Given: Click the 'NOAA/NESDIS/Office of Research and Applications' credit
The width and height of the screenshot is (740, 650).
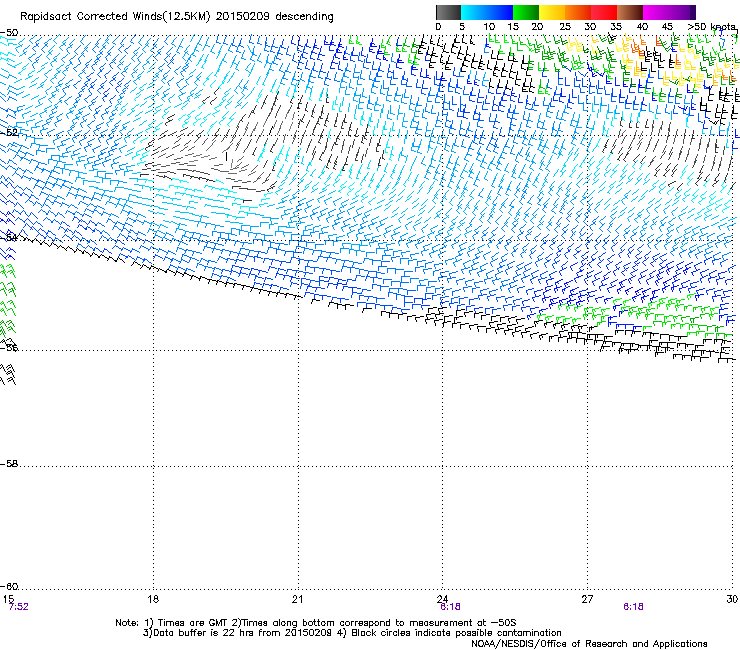Looking at the screenshot, I should coord(589,644).
